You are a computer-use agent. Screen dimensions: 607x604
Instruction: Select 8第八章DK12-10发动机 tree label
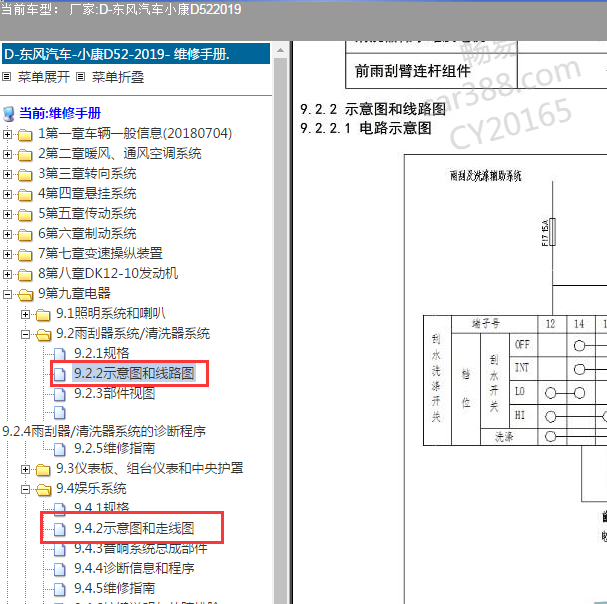(108, 274)
